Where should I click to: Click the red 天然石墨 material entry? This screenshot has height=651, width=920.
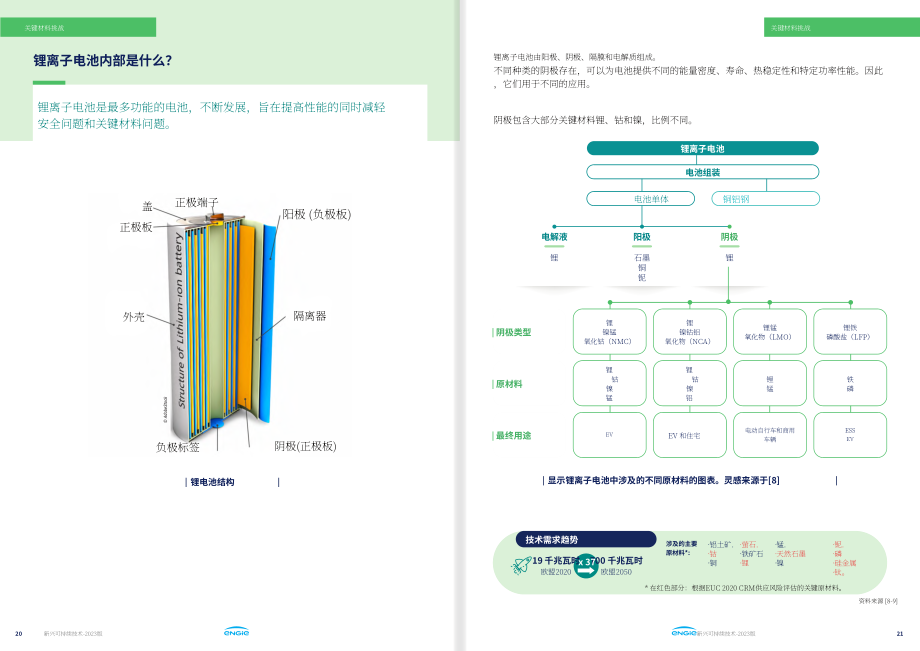coord(790,554)
